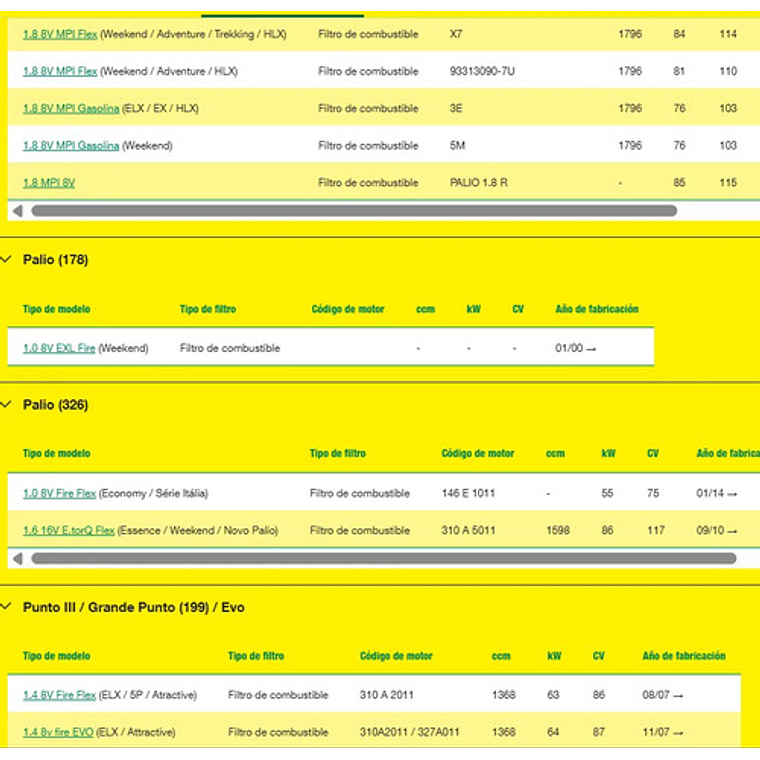Screen dimensions: 760x760
Task: Collapse the Palio (178) section
Action: (7, 260)
